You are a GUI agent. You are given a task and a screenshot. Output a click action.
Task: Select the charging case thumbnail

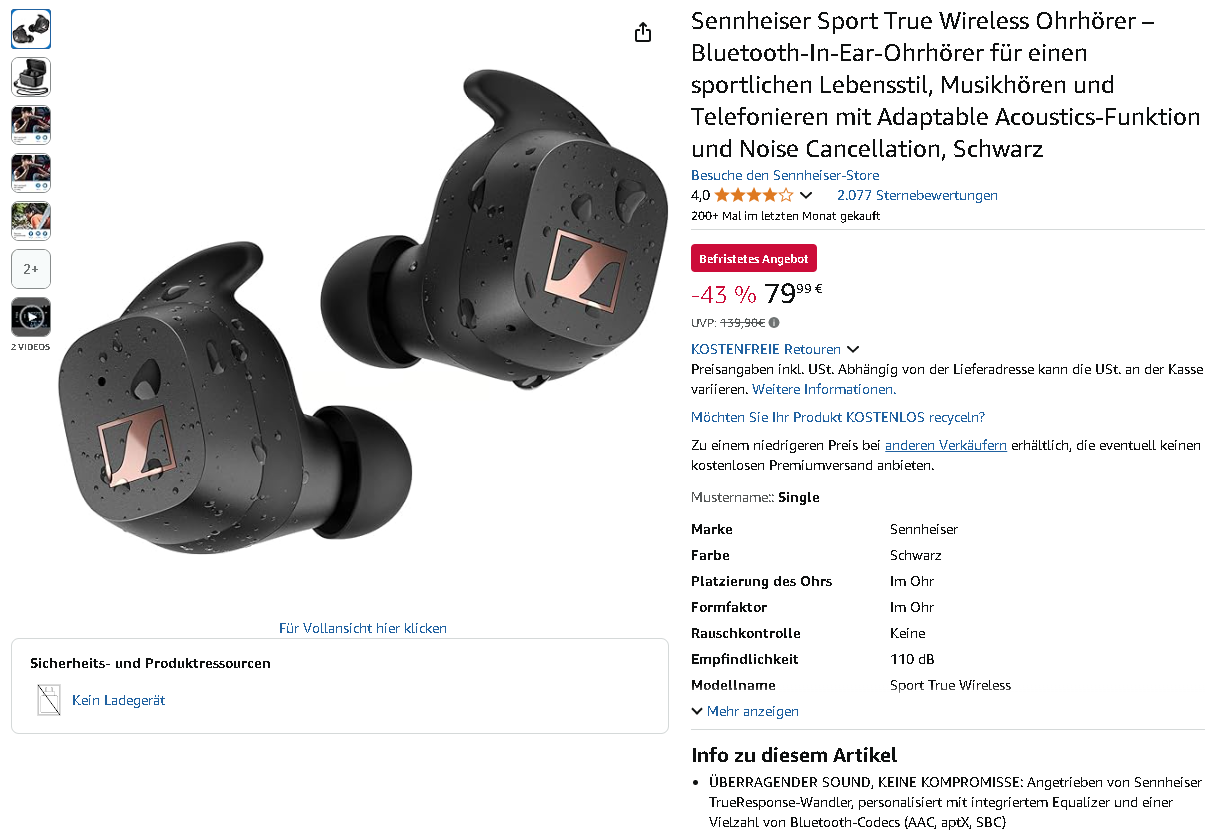[31, 77]
